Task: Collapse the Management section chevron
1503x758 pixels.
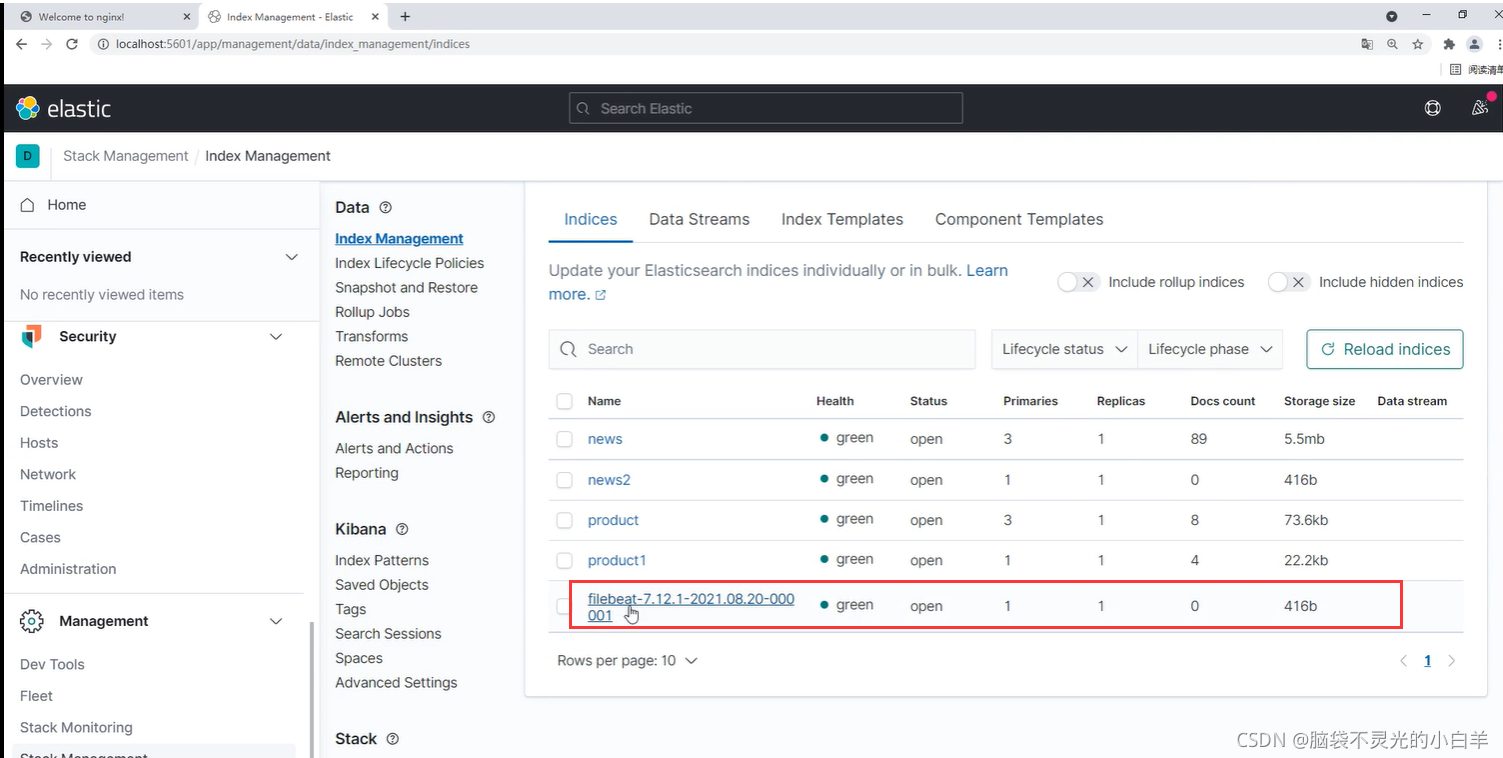Action: click(x=276, y=621)
